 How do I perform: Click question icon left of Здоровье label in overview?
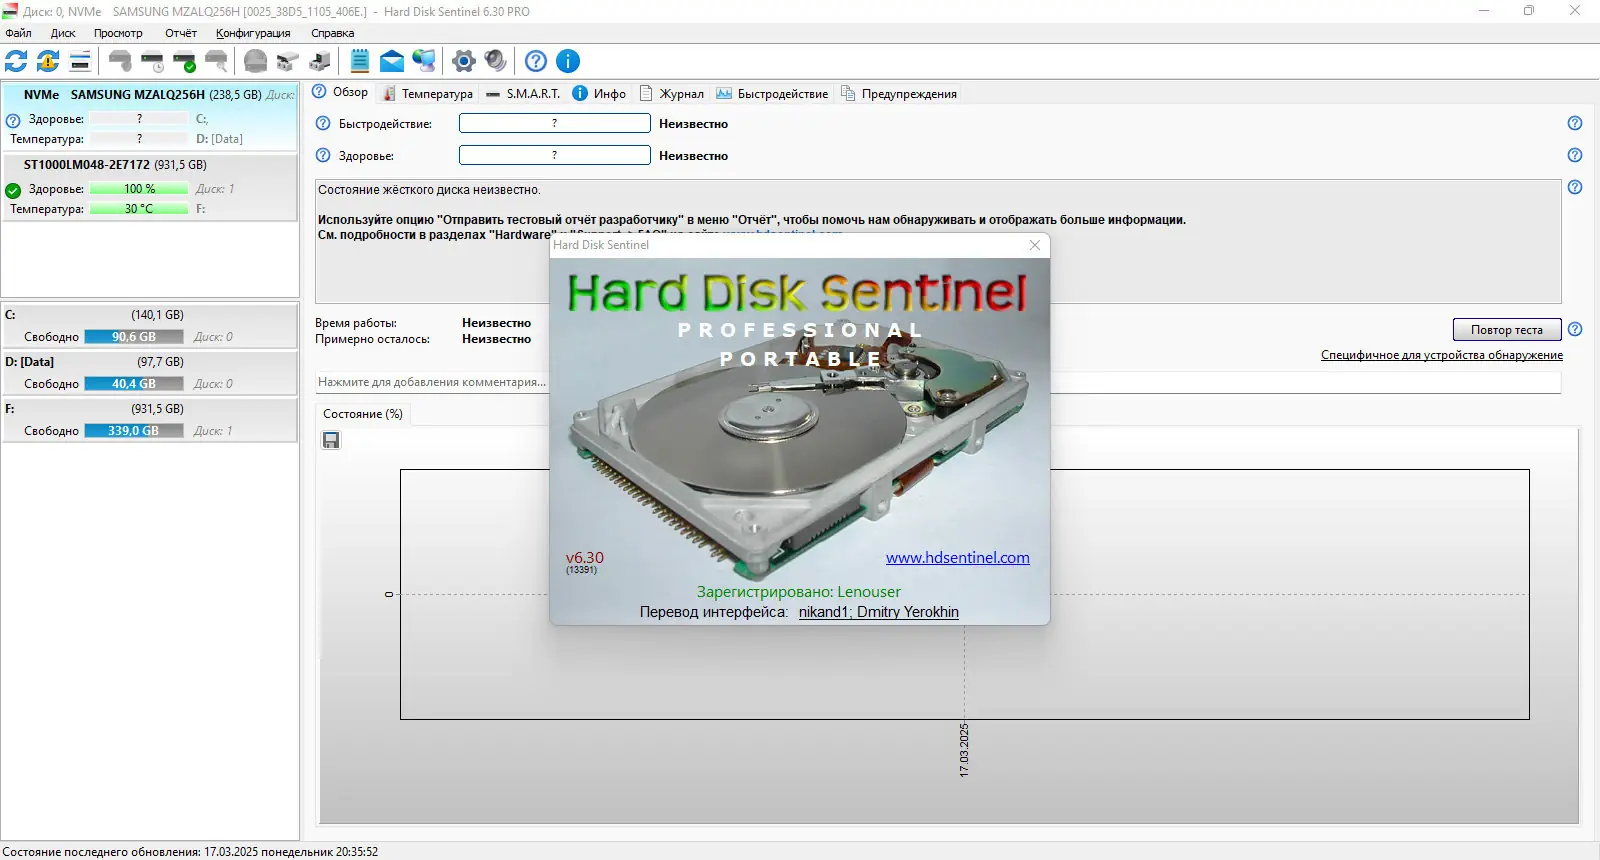pyautogui.click(x=323, y=156)
